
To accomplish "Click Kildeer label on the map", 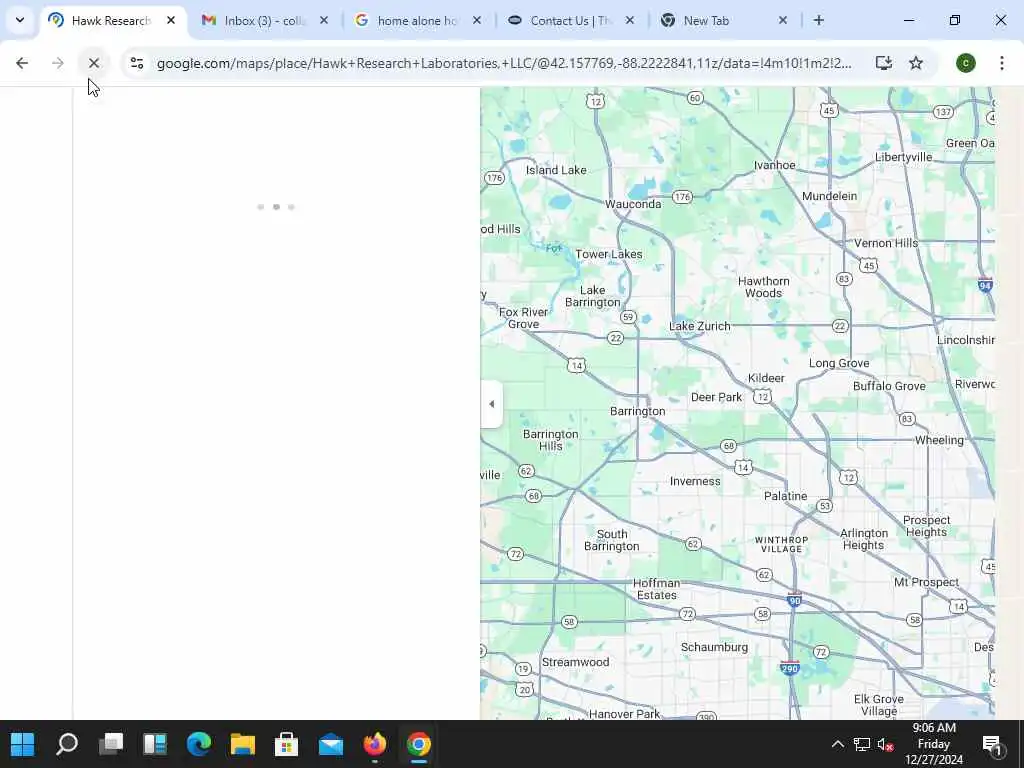I will point(766,377).
